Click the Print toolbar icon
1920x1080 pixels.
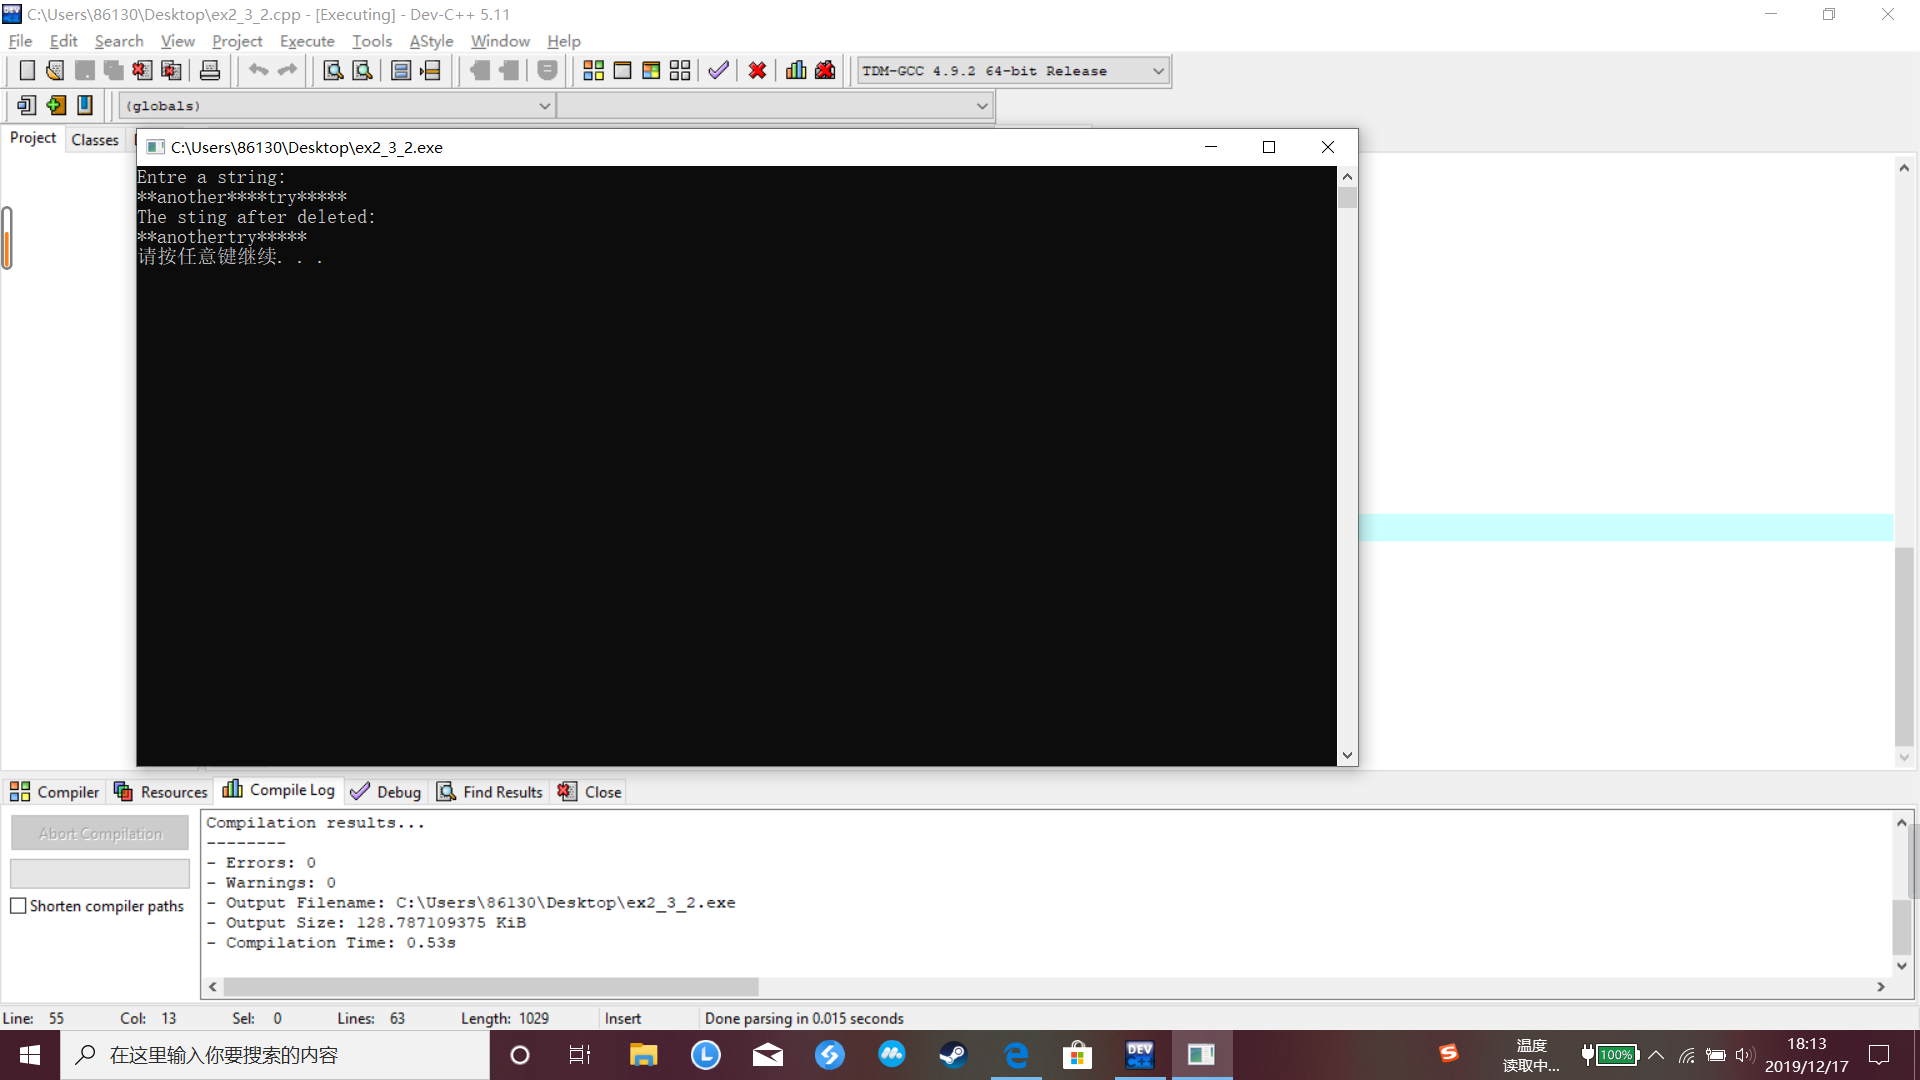pyautogui.click(x=210, y=71)
